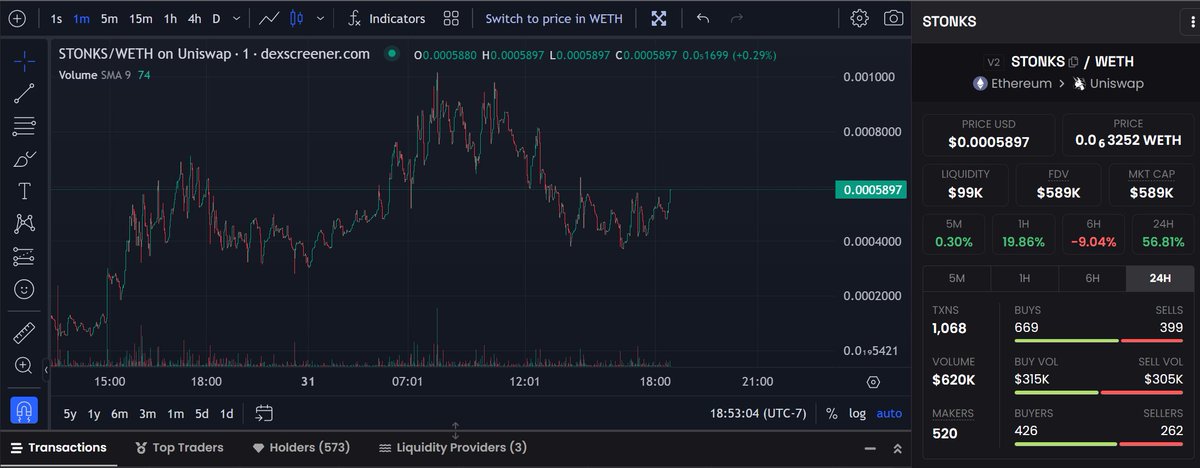
Task: Click the zoom in magnifier tool
Action: (25, 366)
